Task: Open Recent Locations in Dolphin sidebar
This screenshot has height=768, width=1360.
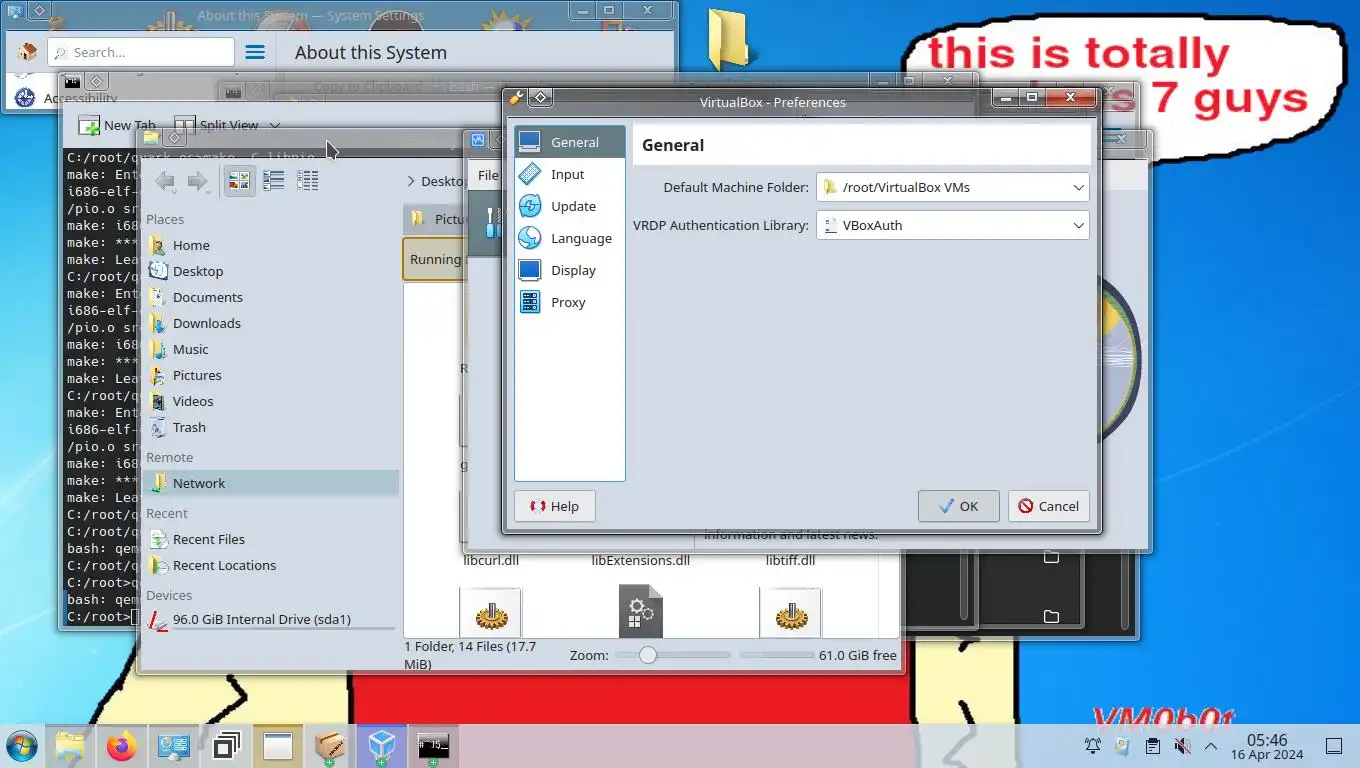Action: pyautogui.click(x=271, y=565)
